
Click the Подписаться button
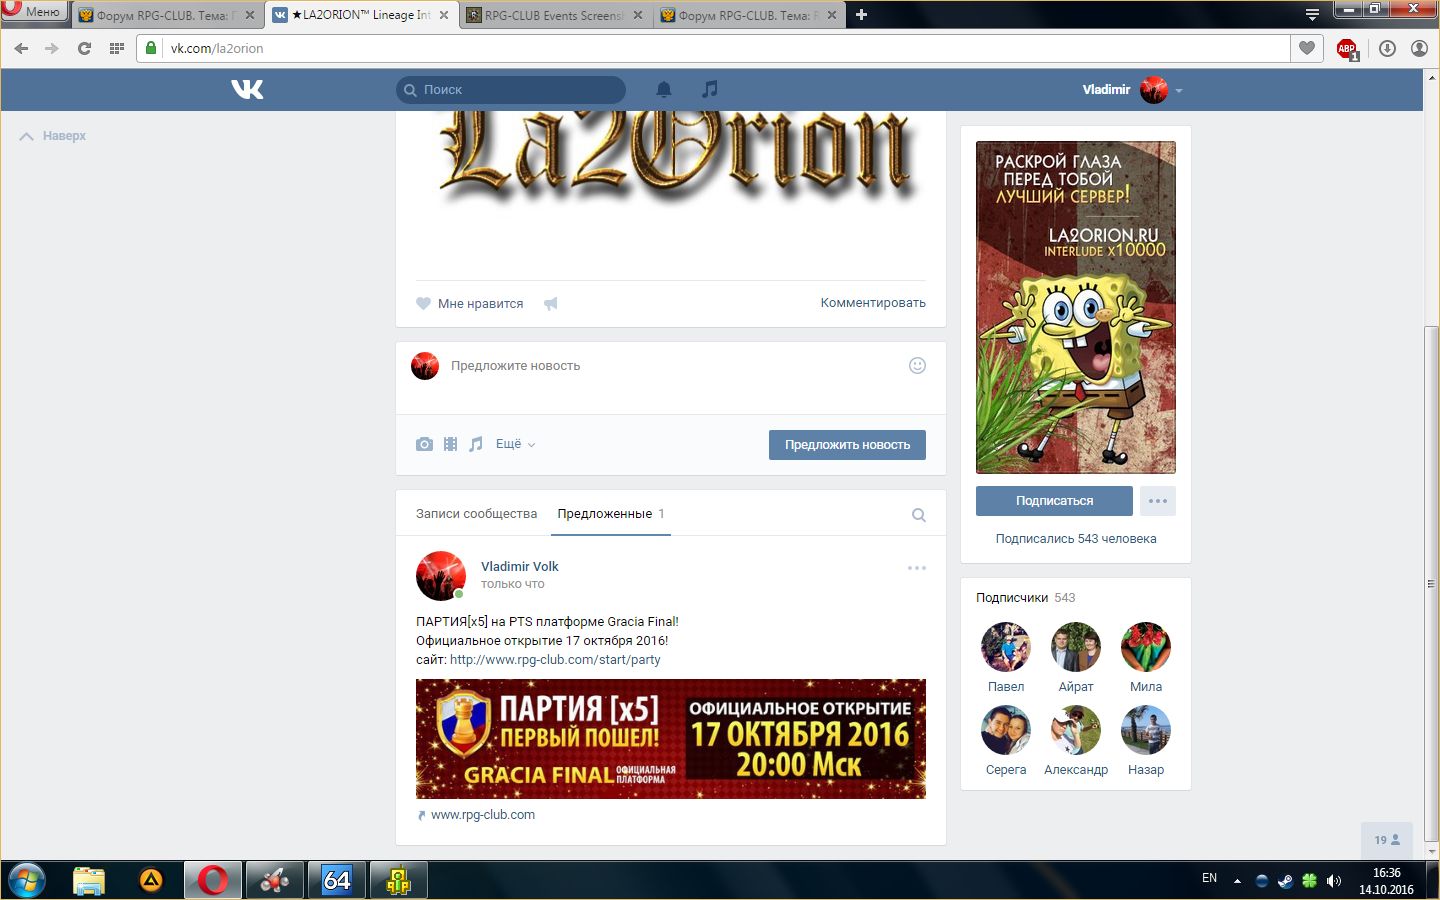[1054, 501]
